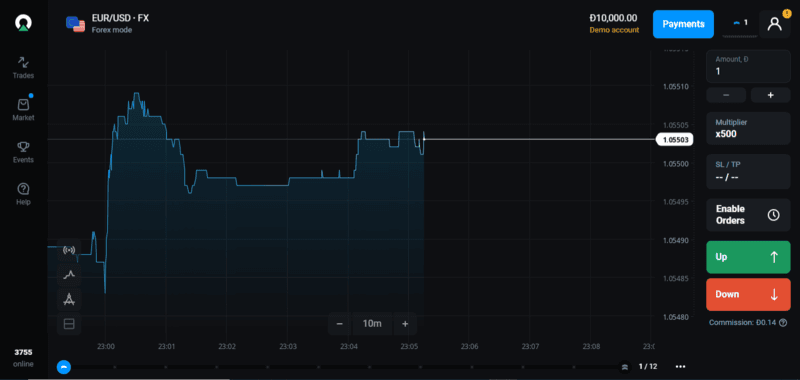This screenshot has width=800, height=380.
Task: Click the 1 / 12 page indicator
Action: click(648, 366)
